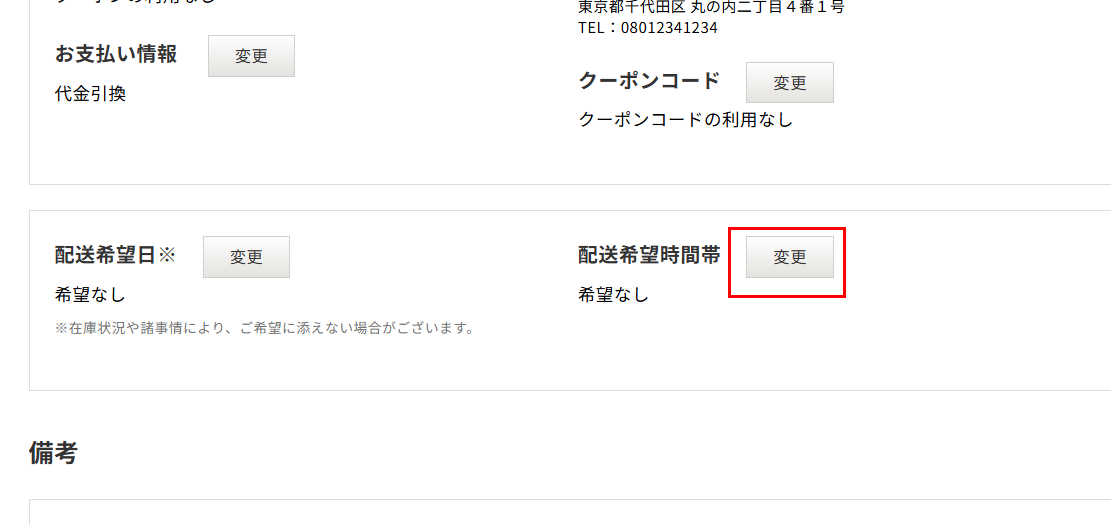
Task: Open 変更 for 配送希望日
Action: click(x=246, y=257)
